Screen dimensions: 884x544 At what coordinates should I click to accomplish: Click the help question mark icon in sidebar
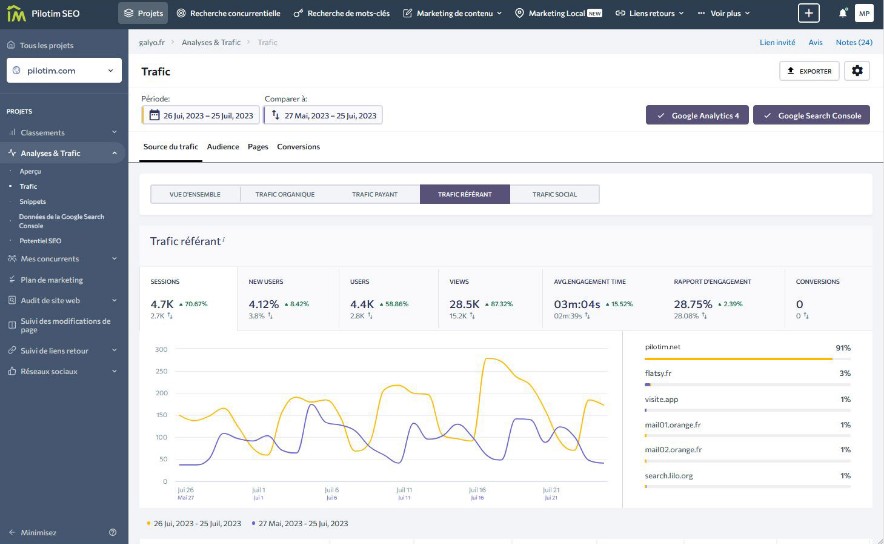pyautogui.click(x=113, y=532)
